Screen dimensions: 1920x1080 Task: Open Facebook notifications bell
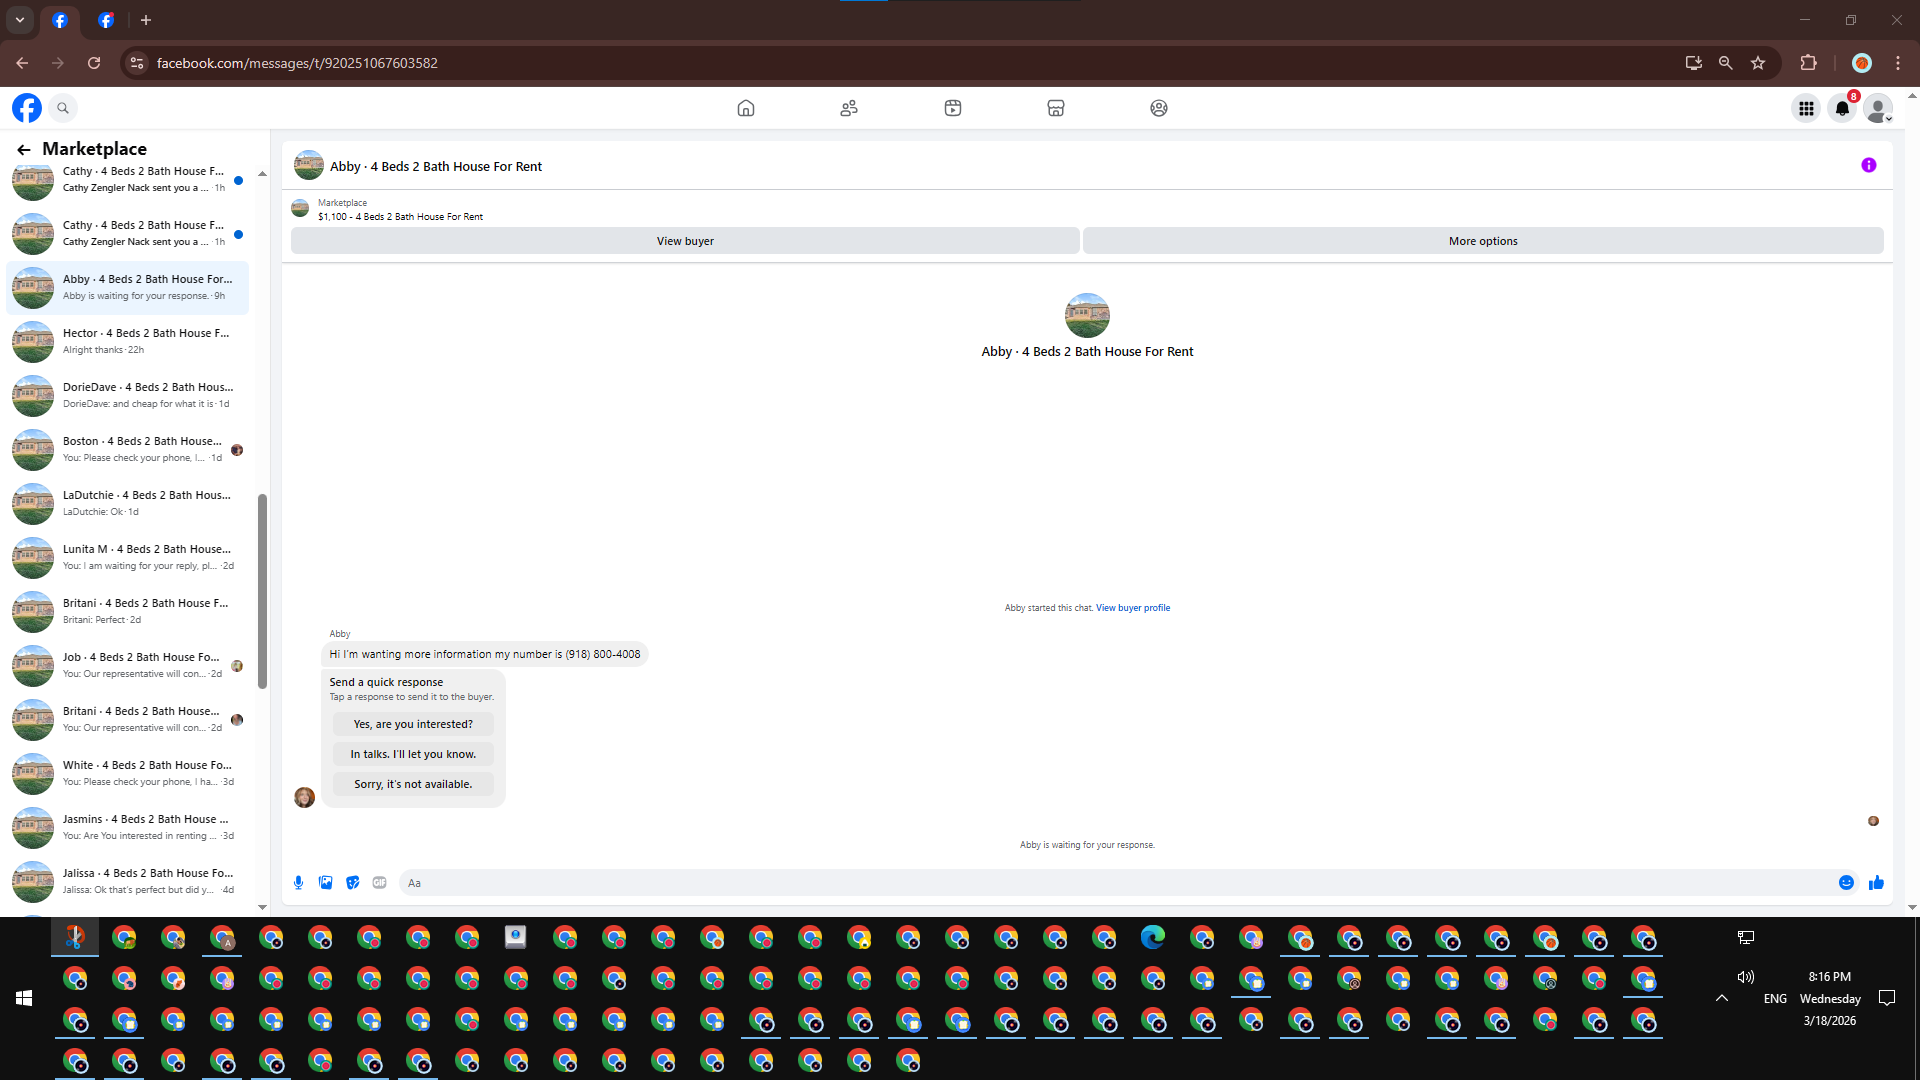(x=1842, y=108)
